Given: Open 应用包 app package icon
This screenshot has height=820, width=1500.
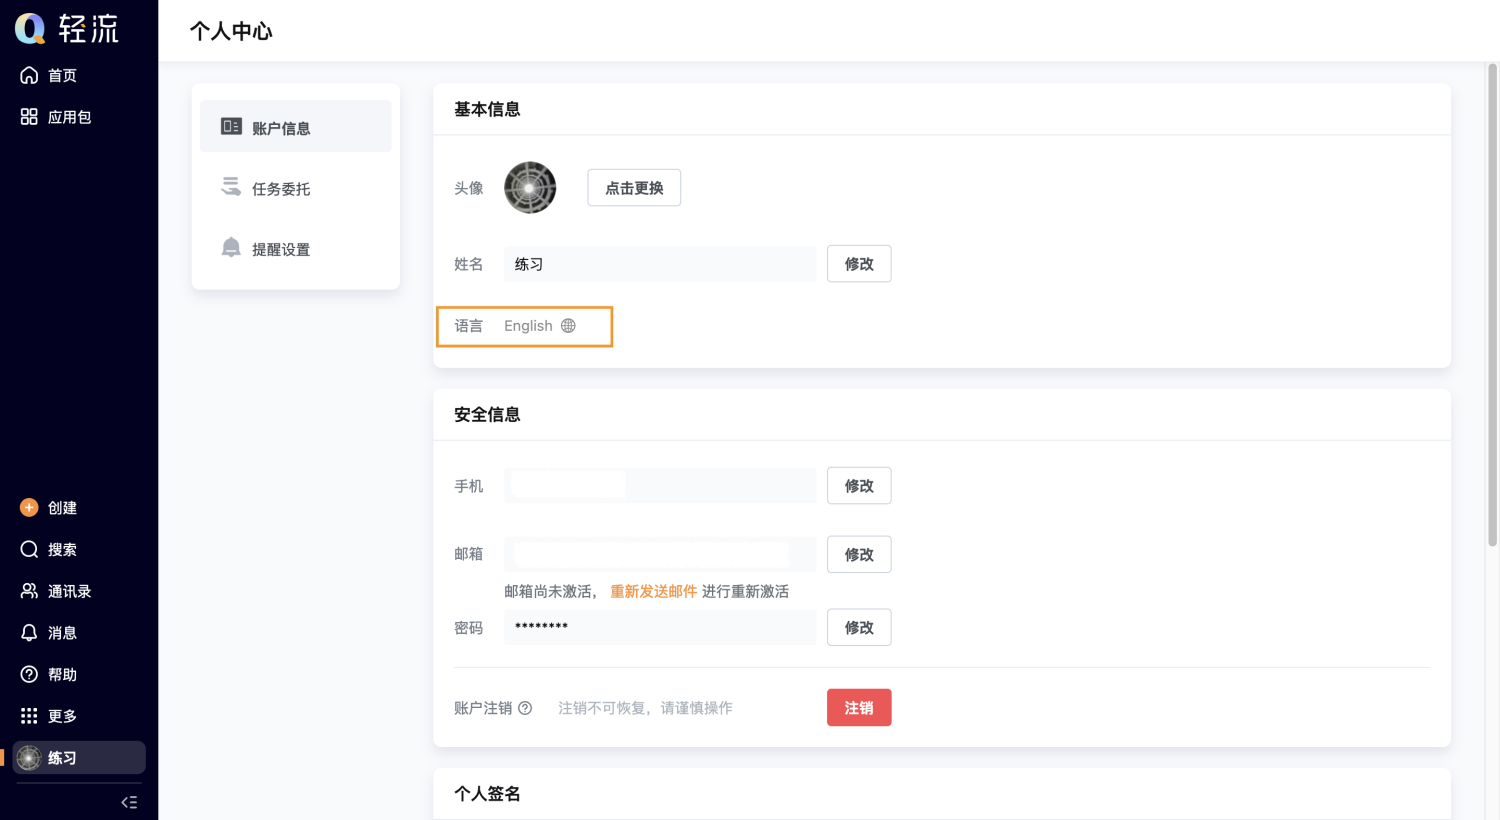Looking at the screenshot, I should coord(29,117).
